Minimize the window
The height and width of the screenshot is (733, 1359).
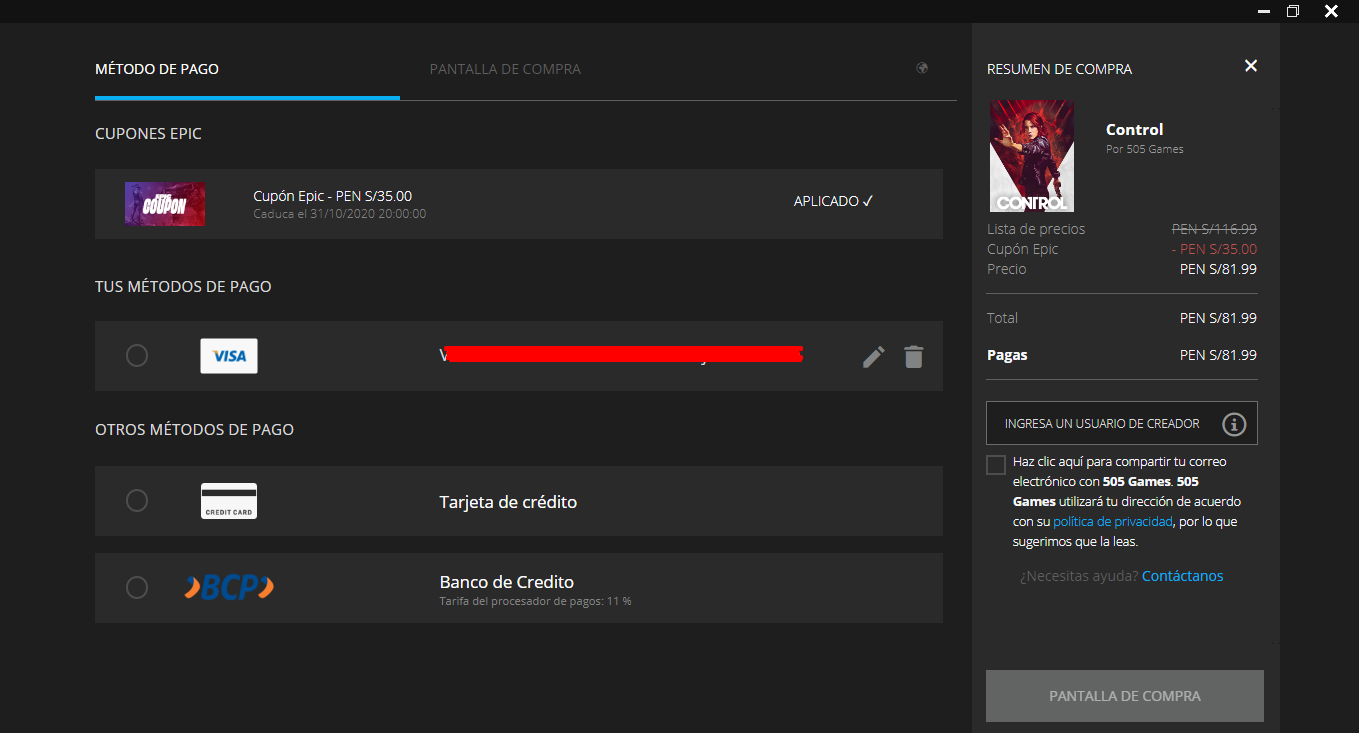pyautogui.click(x=1264, y=11)
